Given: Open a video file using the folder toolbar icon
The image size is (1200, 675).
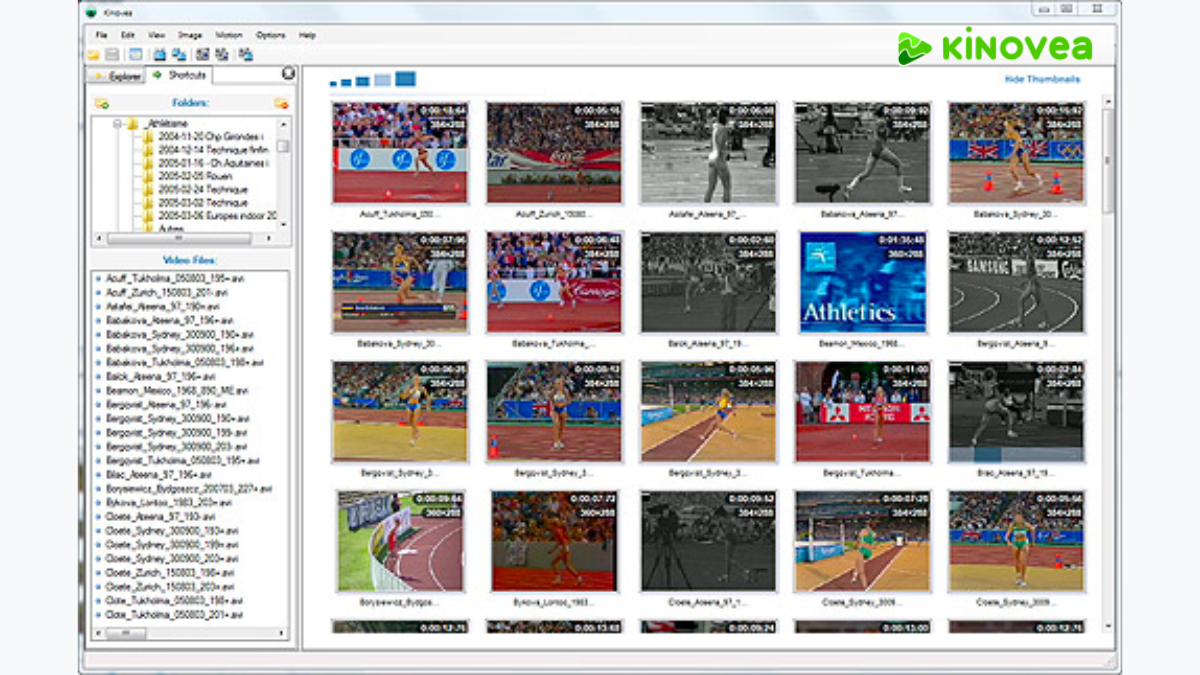Looking at the screenshot, I should [x=94, y=54].
